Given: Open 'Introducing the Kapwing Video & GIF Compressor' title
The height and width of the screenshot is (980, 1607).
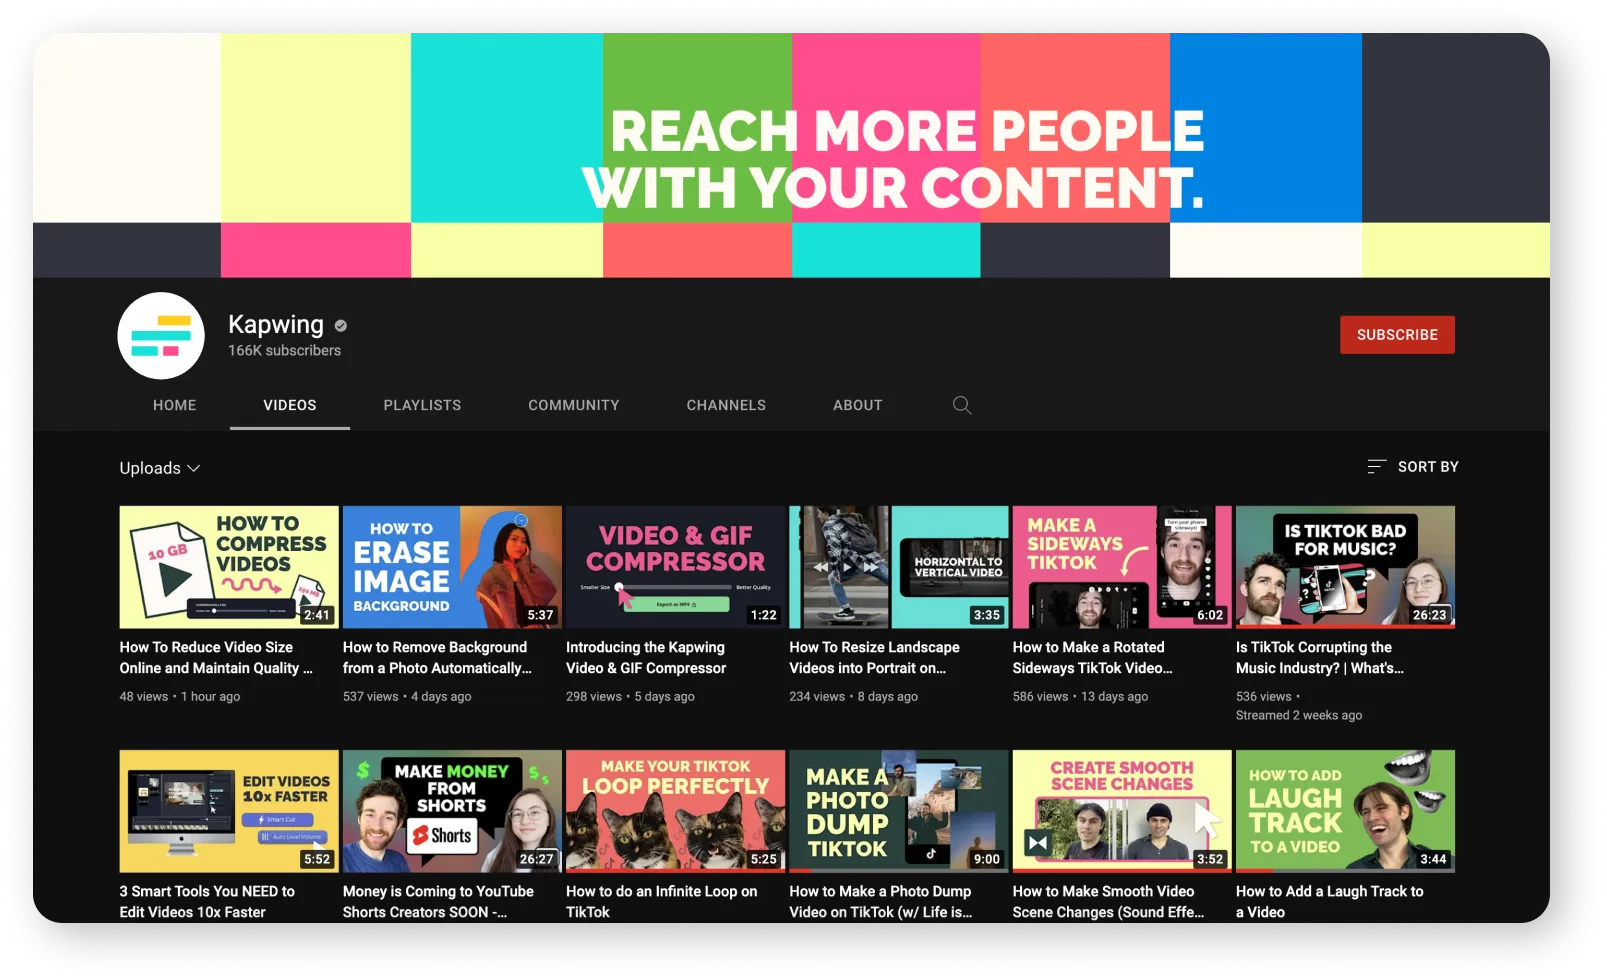Looking at the screenshot, I should (646, 658).
